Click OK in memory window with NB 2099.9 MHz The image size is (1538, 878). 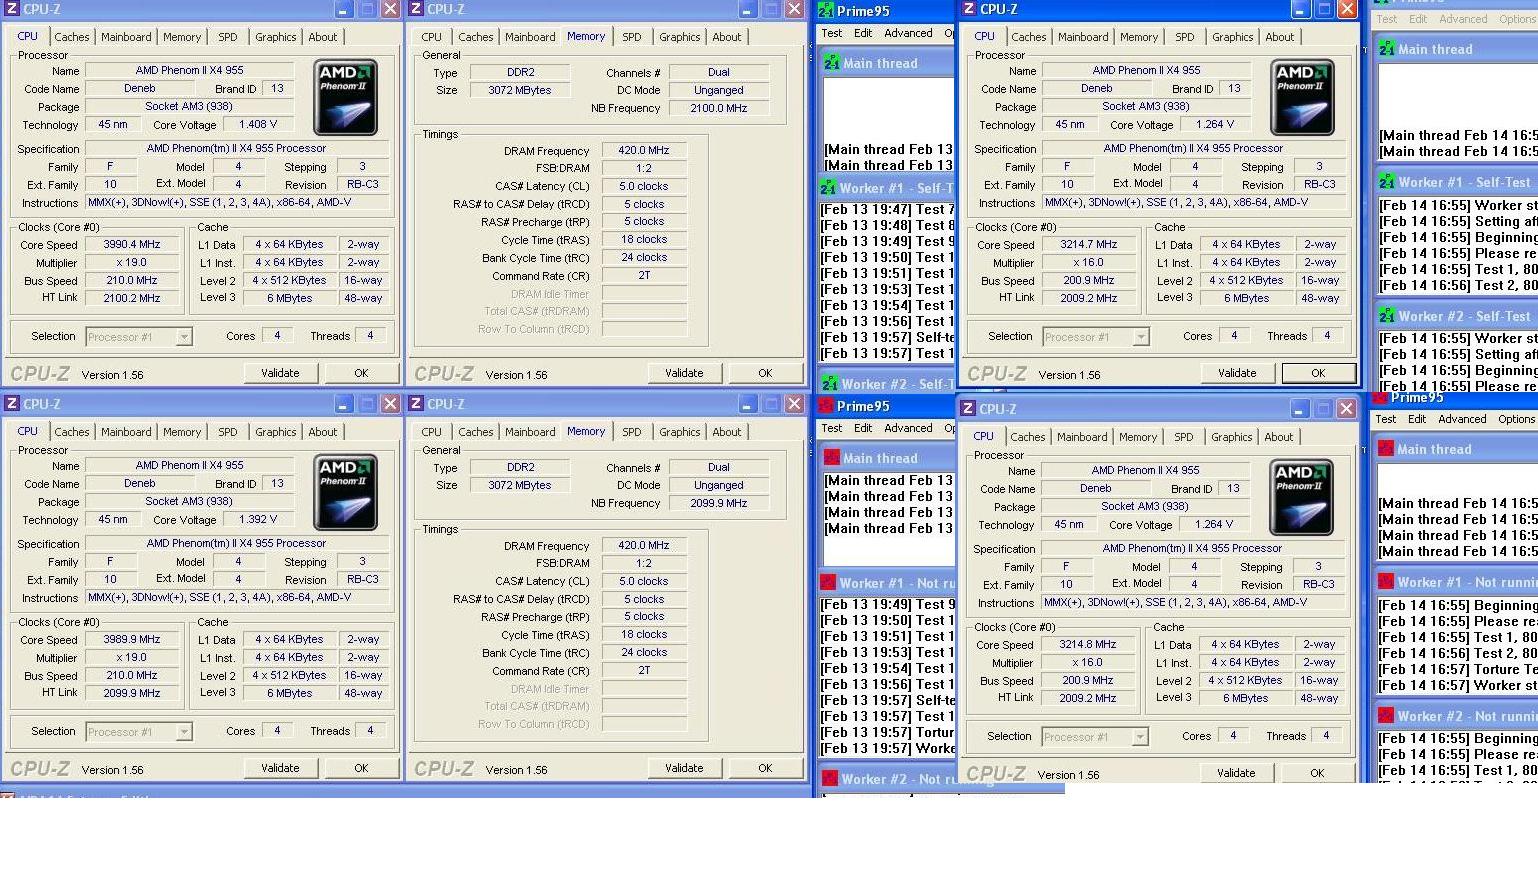[765, 768]
